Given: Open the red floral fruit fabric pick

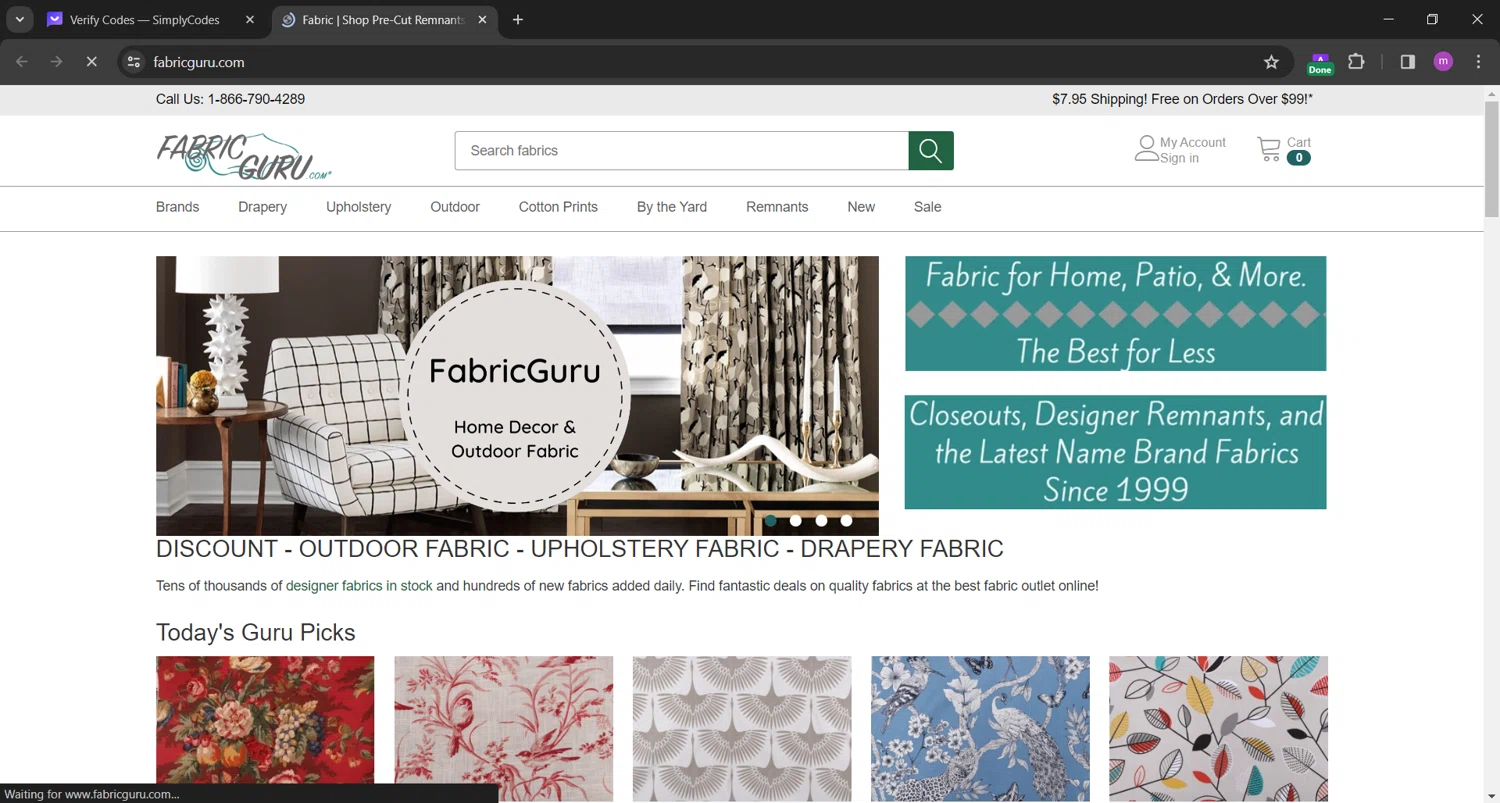Looking at the screenshot, I should tap(265, 728).
